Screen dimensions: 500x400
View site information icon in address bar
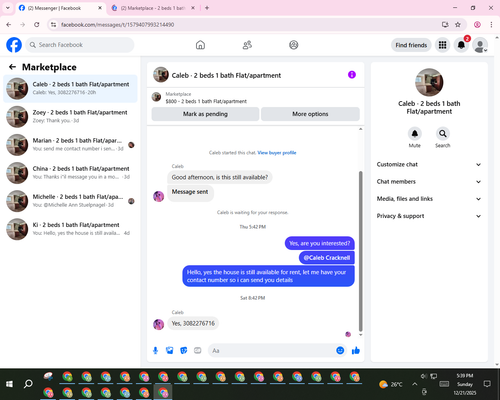coord(54,25)
